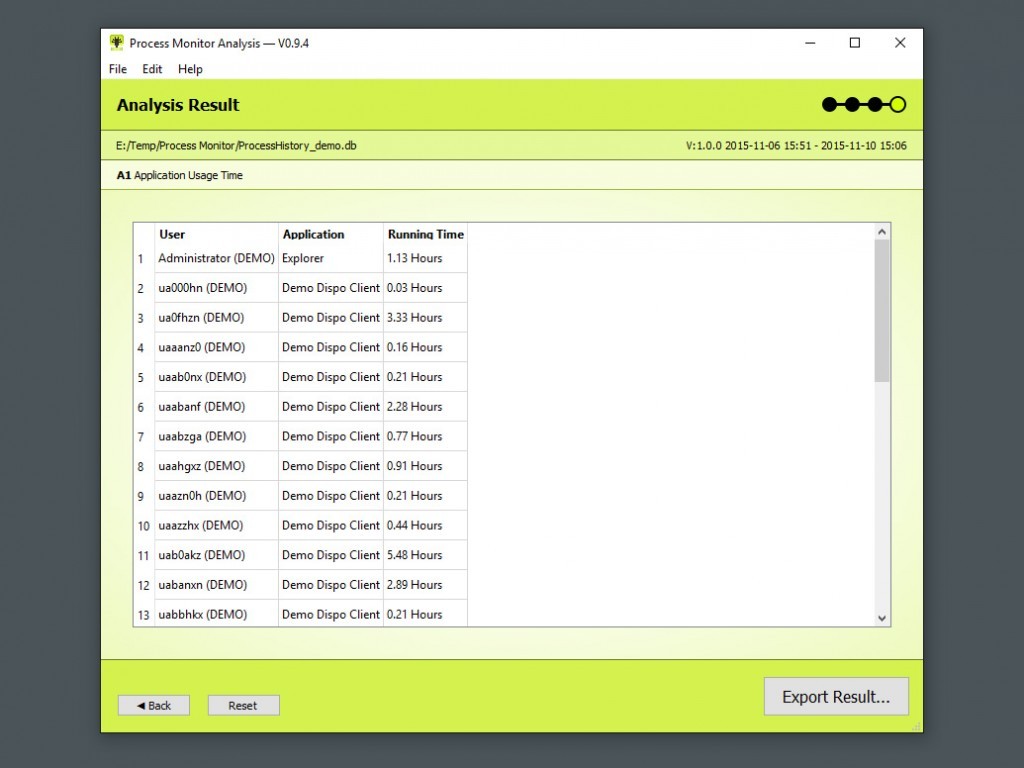Open the Help menu
This screenshot has height=768, width=1024.
[190, 69]
